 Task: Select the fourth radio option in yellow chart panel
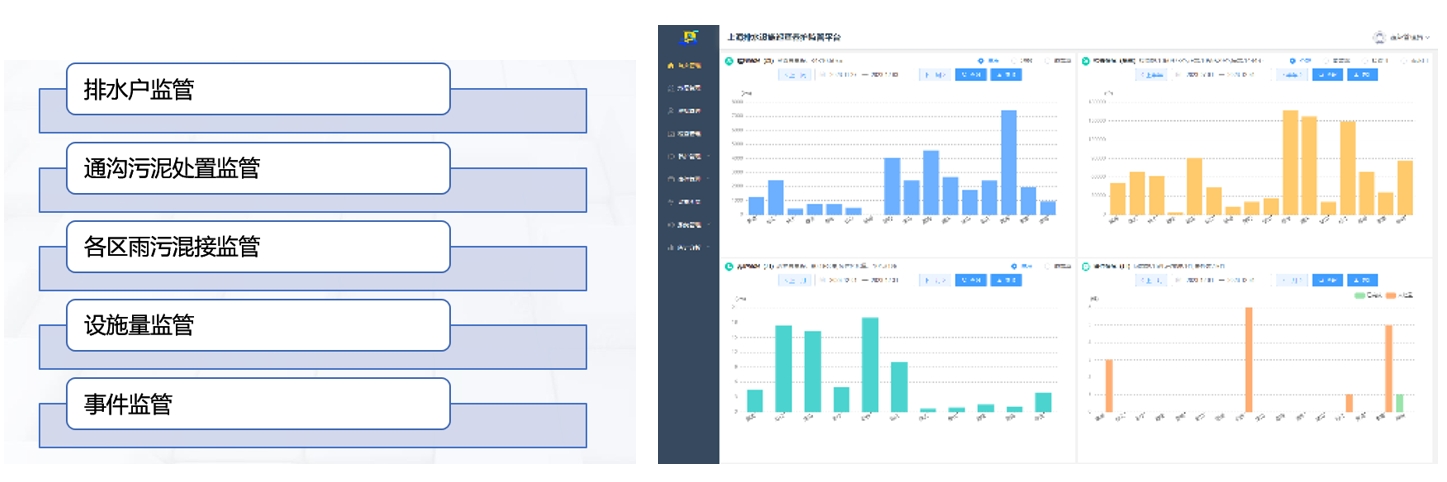pyautogui.click(x=1404, y=61)
